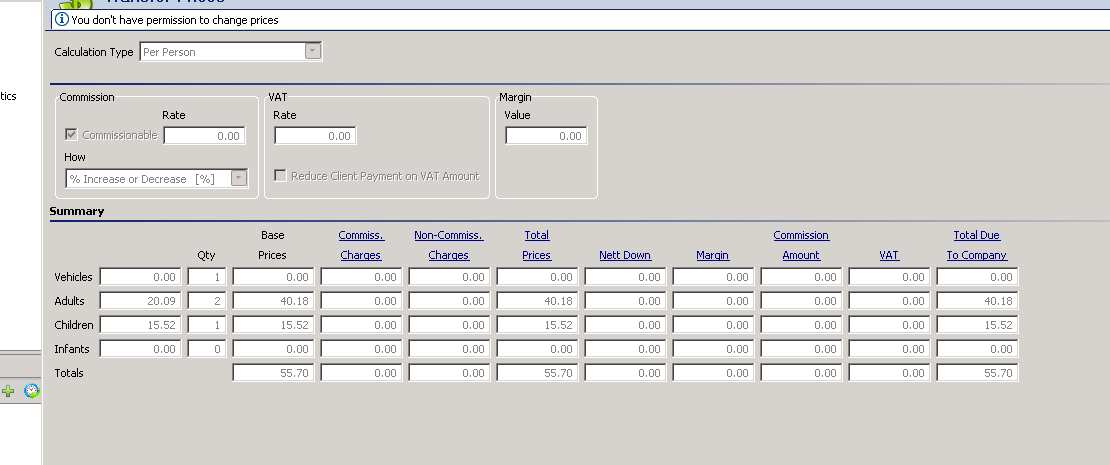Click the Children unit price field 15.52
The image size is (1110, 465).
coord(140,325)
